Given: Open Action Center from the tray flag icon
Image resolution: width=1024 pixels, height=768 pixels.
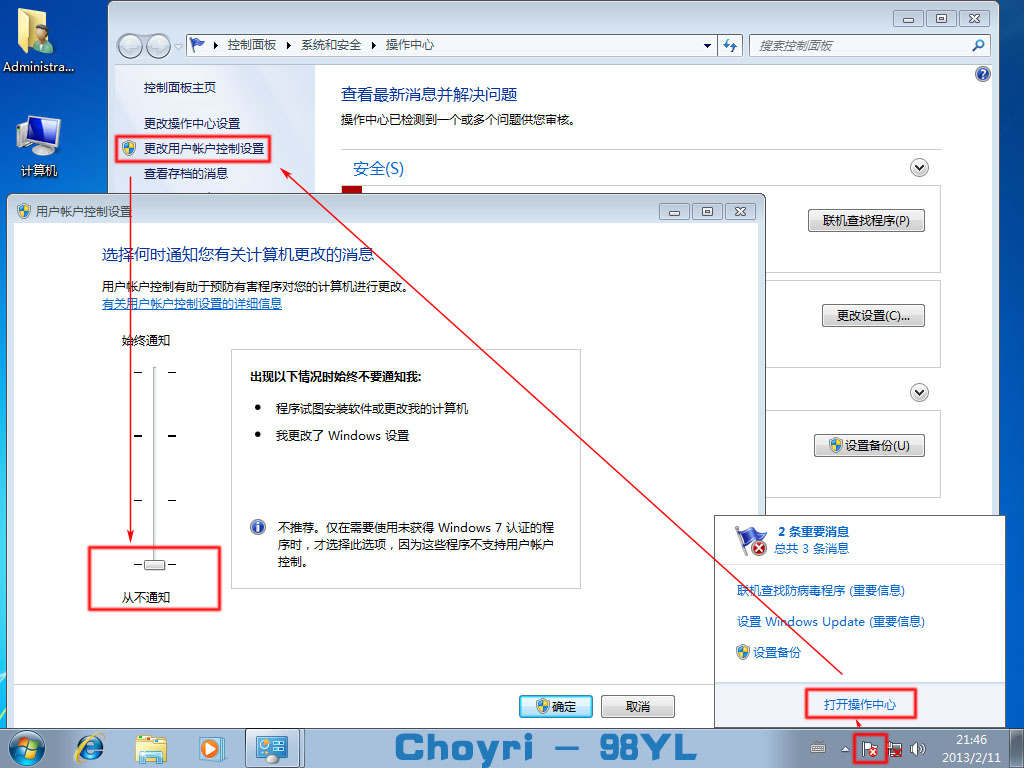Looking at the screenshot, I should click(869, 748).
